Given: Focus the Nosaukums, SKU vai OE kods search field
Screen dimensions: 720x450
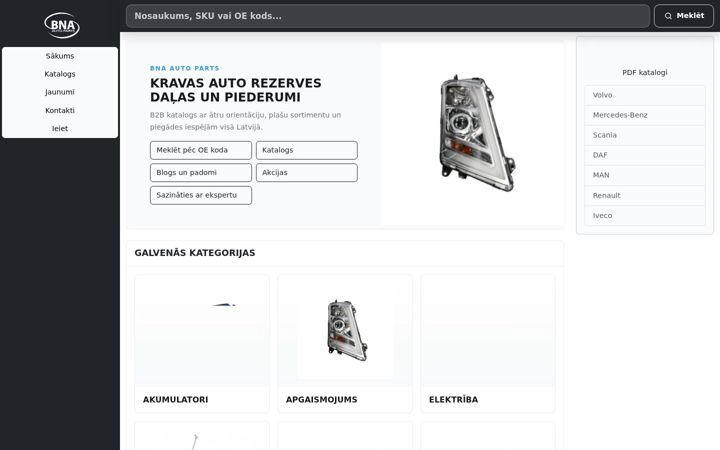Looking at the screenshot, I should (388, 16).
